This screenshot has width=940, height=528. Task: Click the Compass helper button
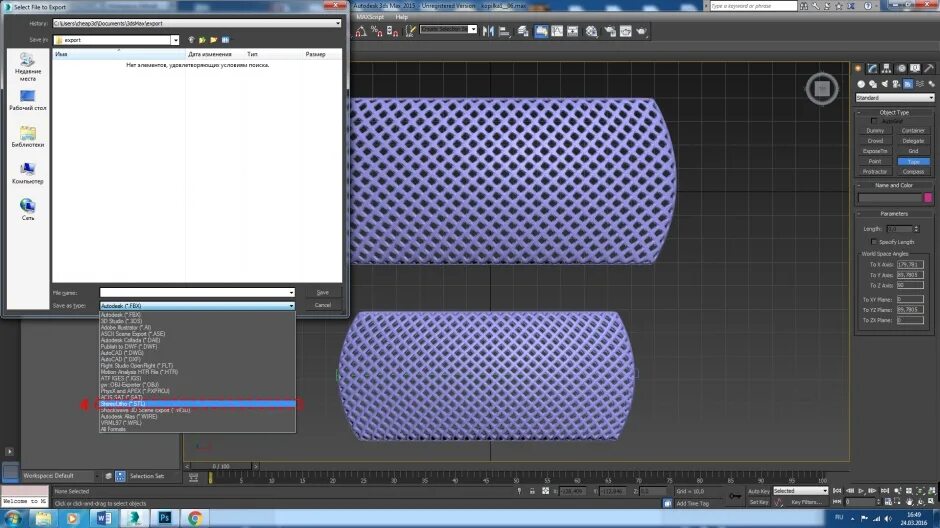914,172
